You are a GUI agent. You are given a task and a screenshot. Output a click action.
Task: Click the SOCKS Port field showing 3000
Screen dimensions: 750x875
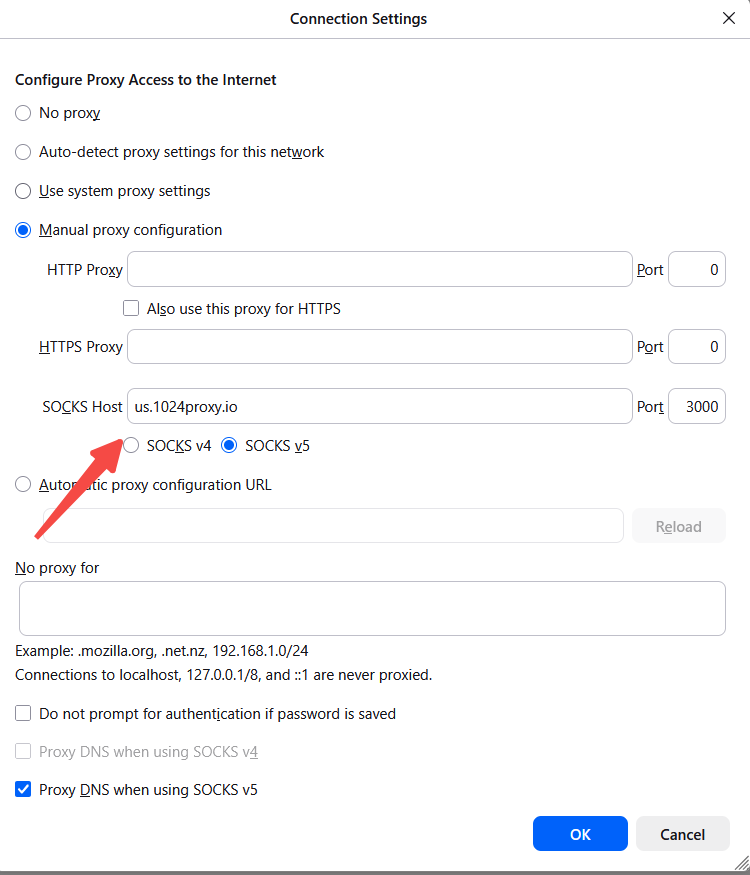(696, 407)
